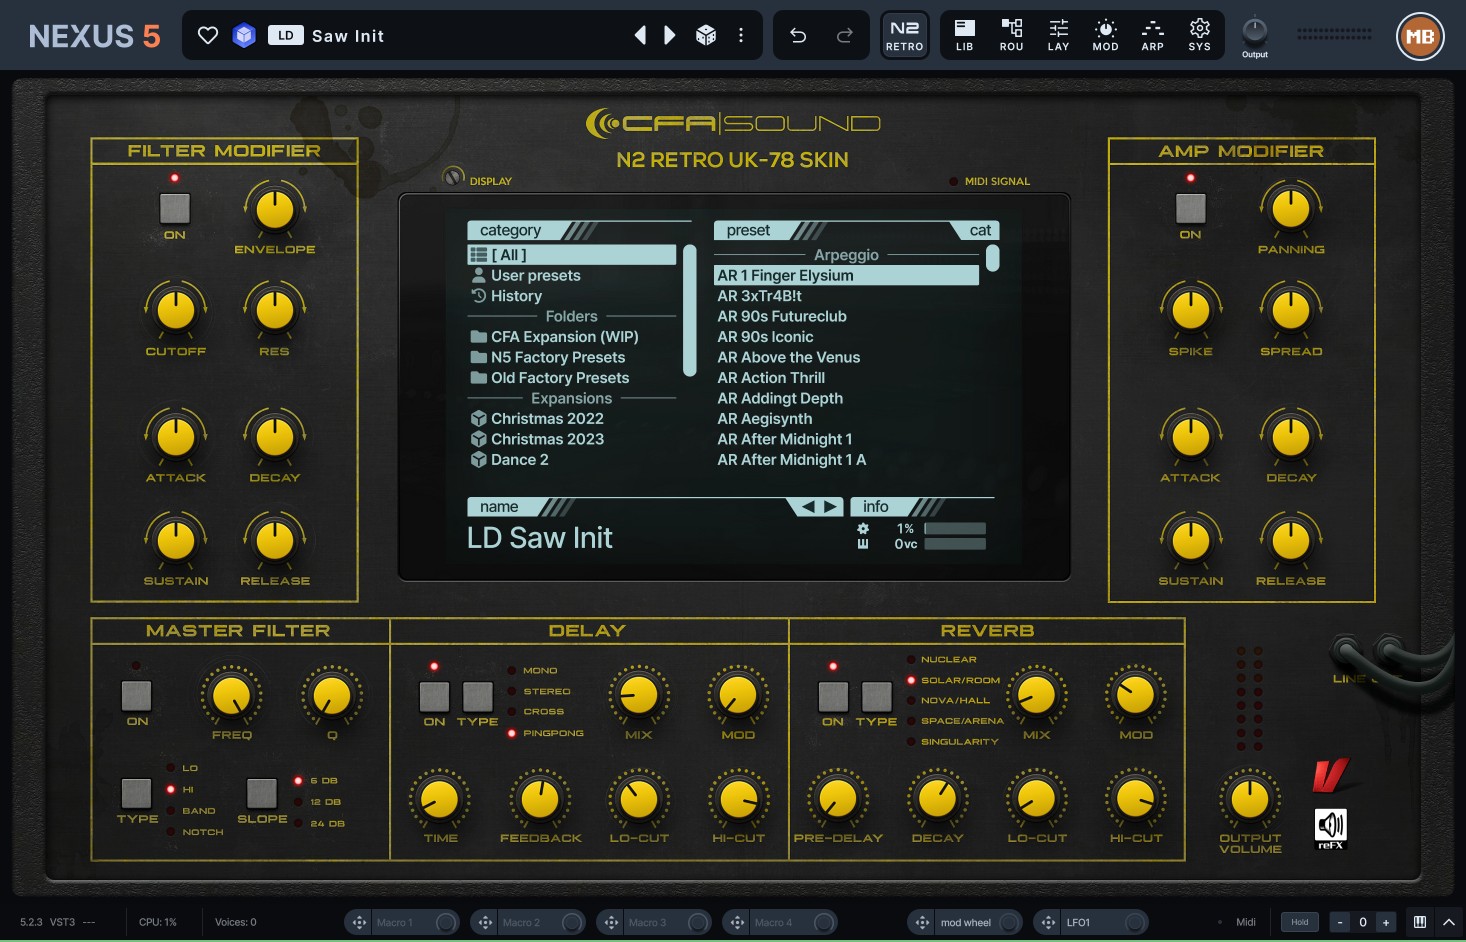Click the Master Filter SLOPE button
This screenshot has height=942, width=1466.
click(x=262, y=793)
